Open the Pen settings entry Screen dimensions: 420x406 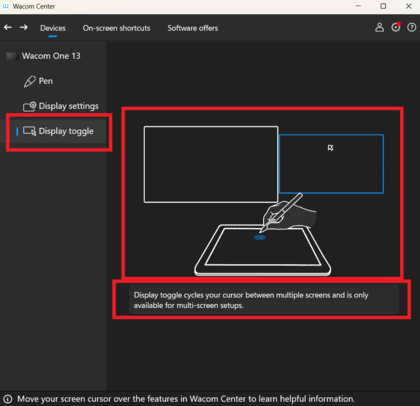click(x=46, y=81)
